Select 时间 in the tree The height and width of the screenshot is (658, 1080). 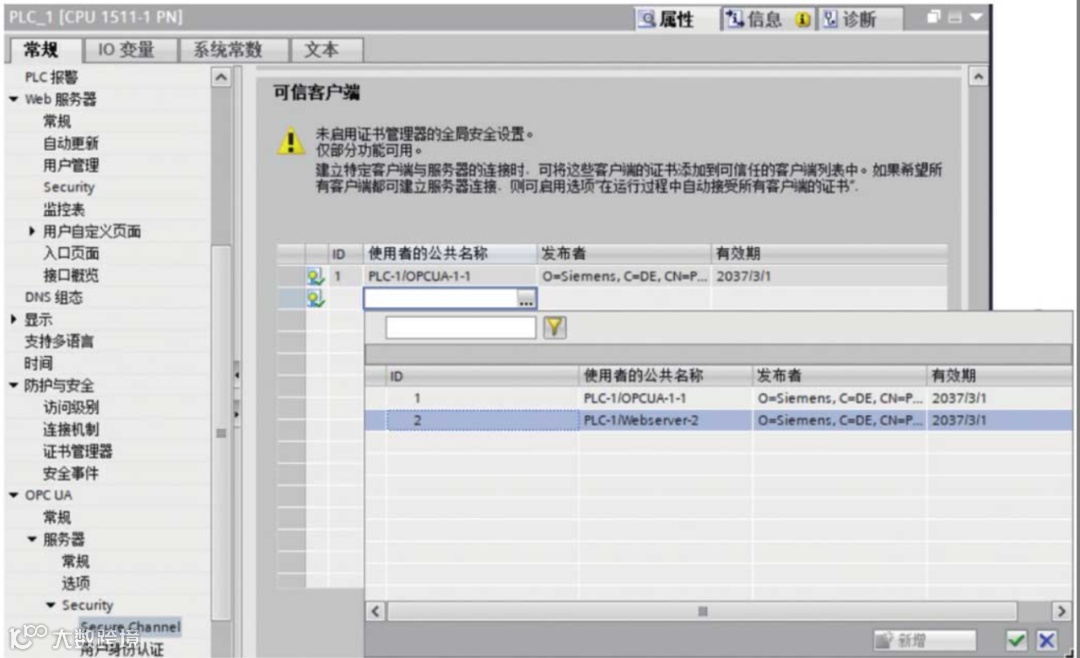click(39, 363)
